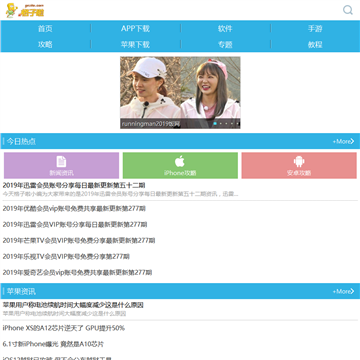Open the 安卓攻略 android icon tile
360x360 pixels.
click(x=299, y=166)
